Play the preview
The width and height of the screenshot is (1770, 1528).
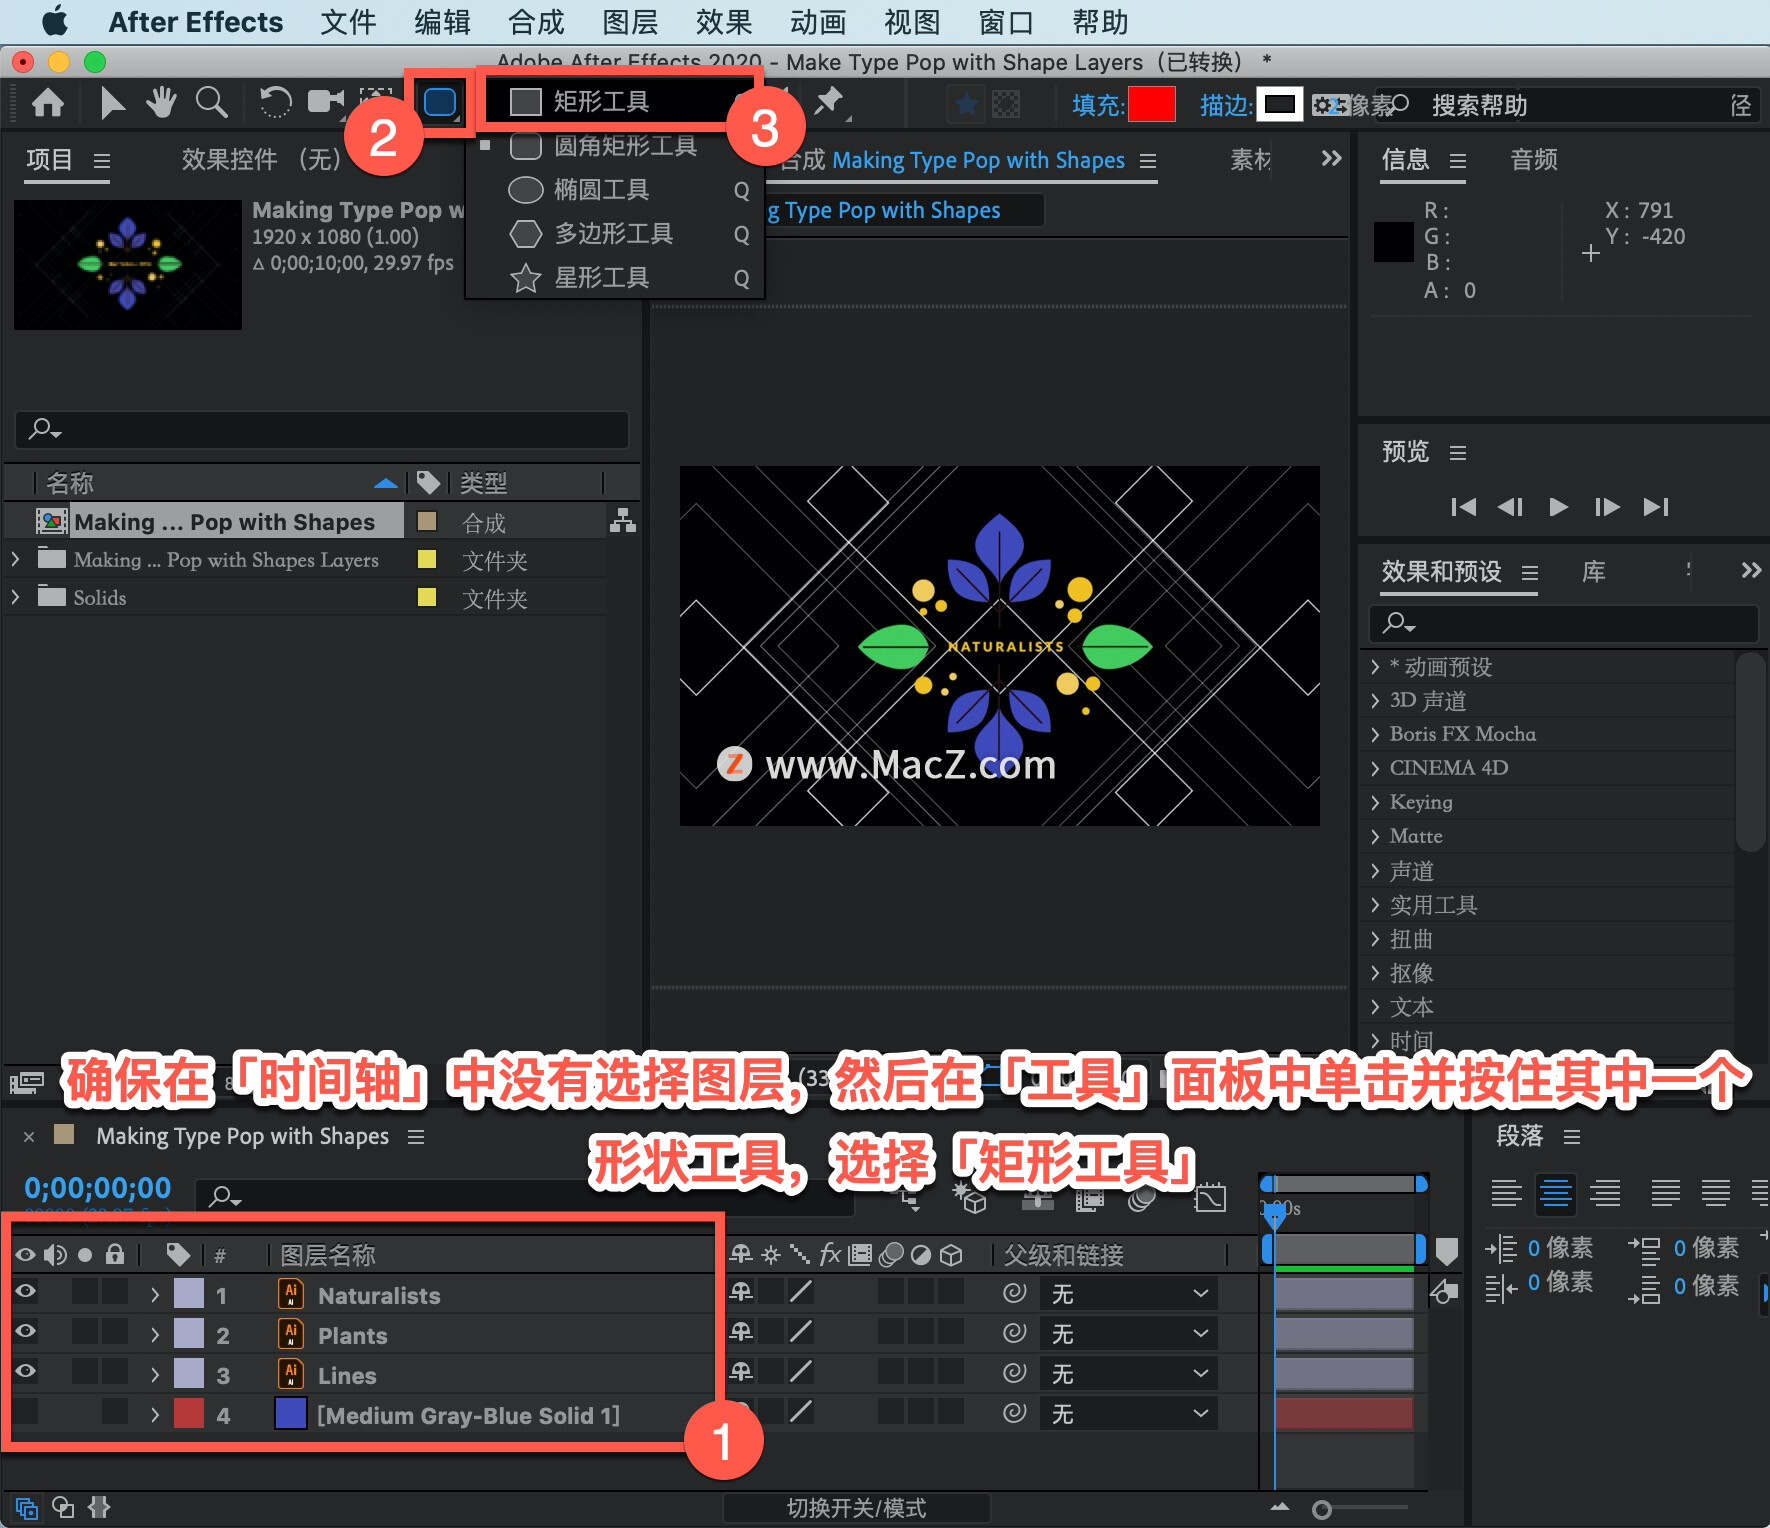(1558, 507)
